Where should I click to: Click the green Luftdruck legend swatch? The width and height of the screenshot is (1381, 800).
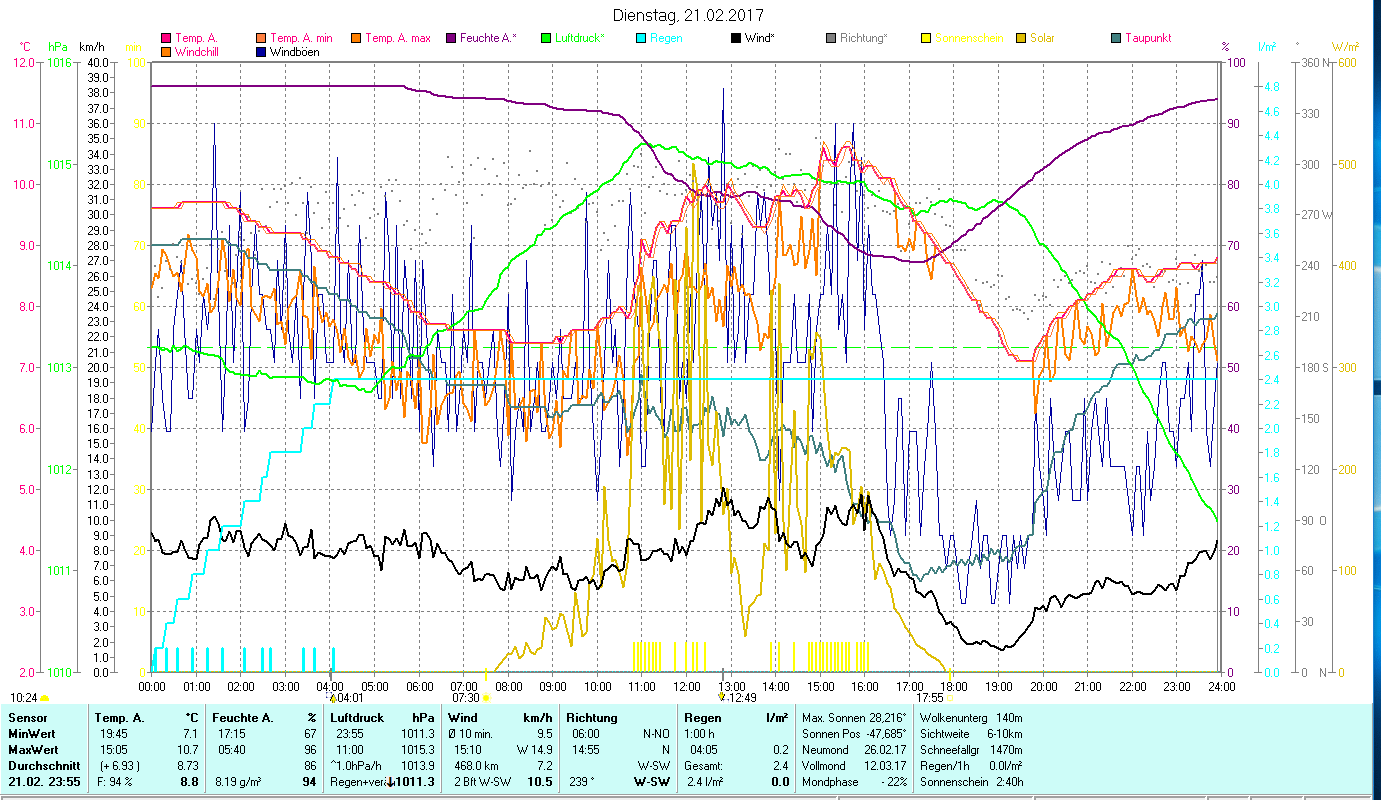pos(545,39)
